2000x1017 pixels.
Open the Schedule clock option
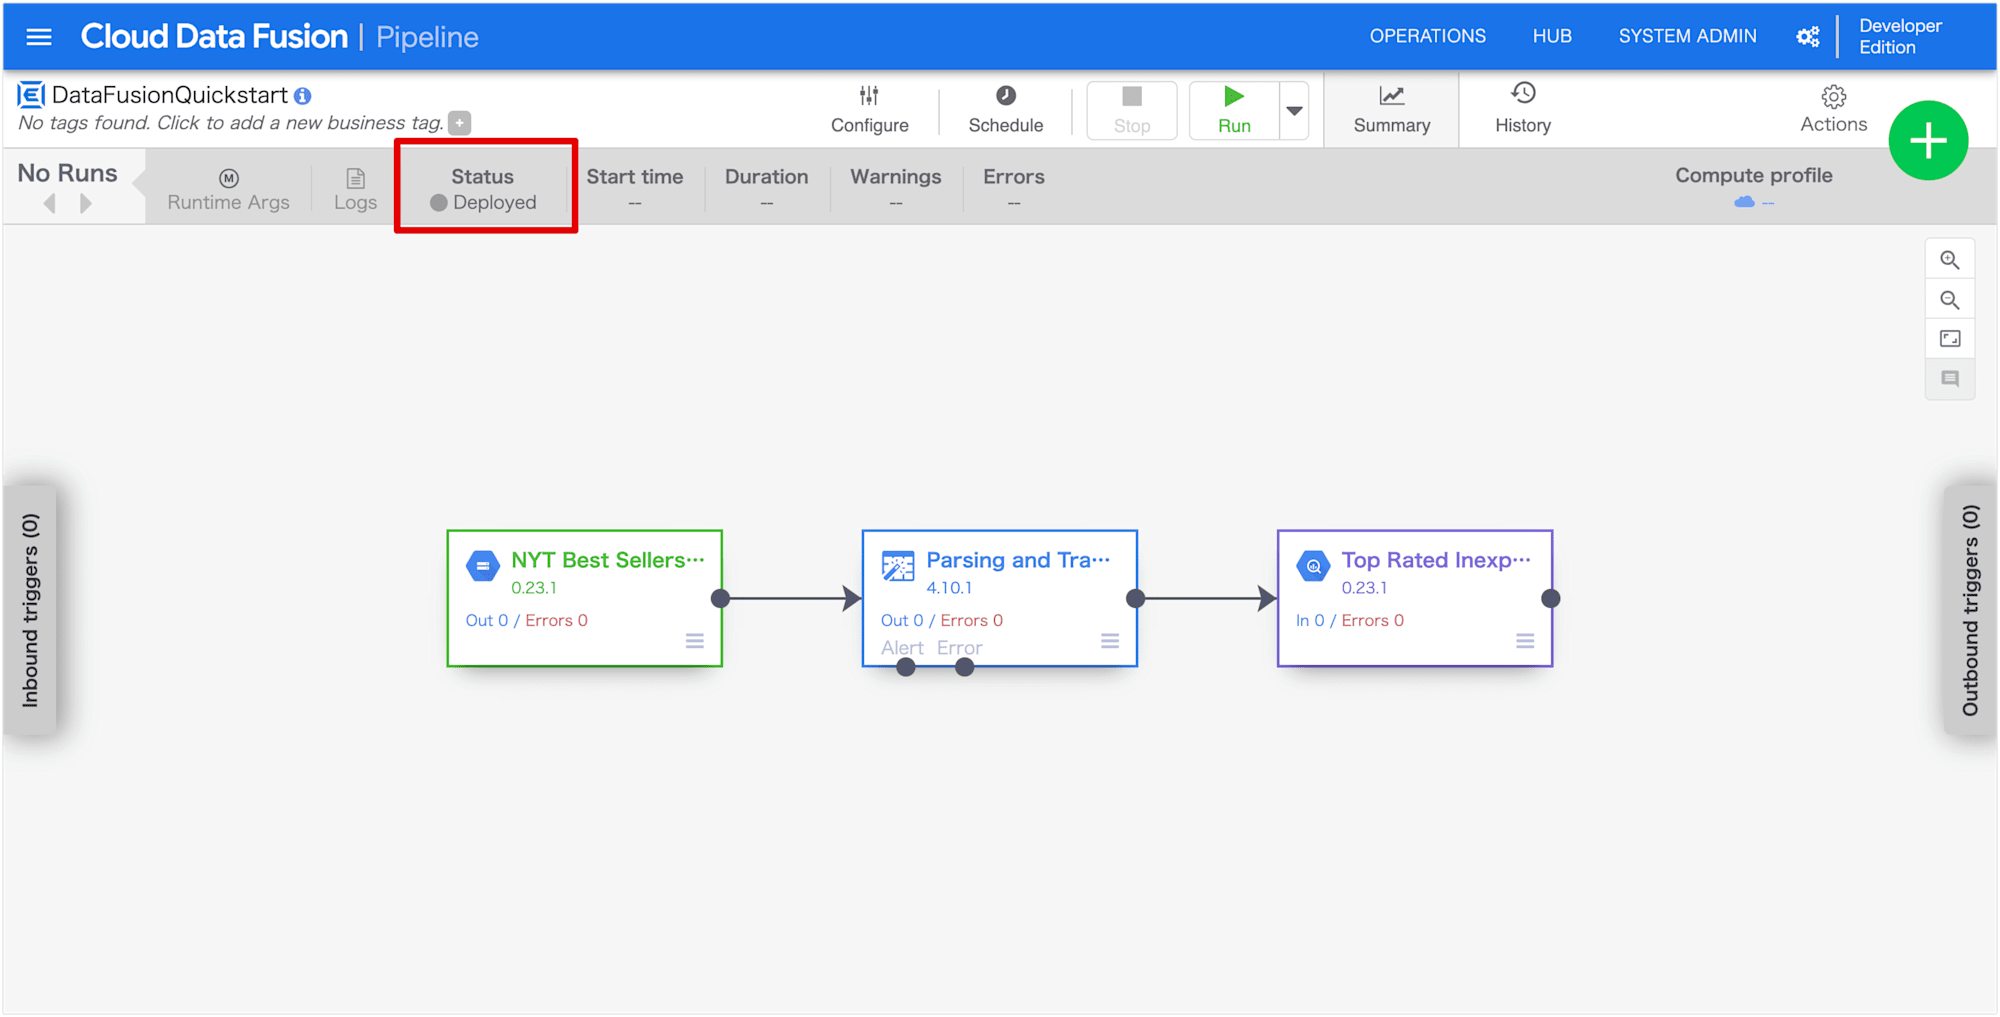(1005, 109)
